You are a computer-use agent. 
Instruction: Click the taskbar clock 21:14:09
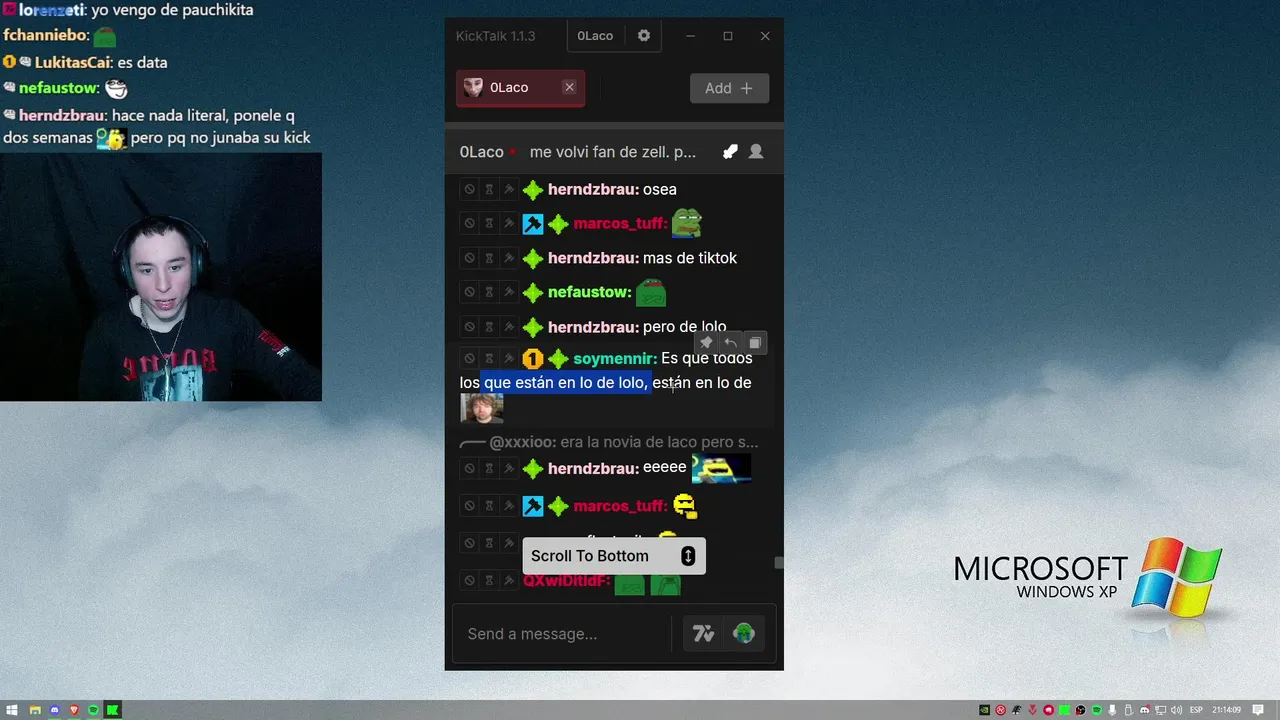1227,710
